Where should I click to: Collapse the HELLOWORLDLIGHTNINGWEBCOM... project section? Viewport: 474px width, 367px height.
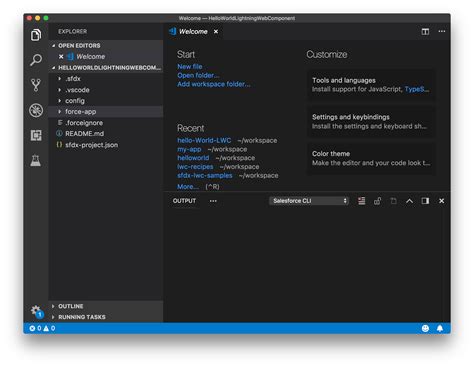(x=53, y=68)
